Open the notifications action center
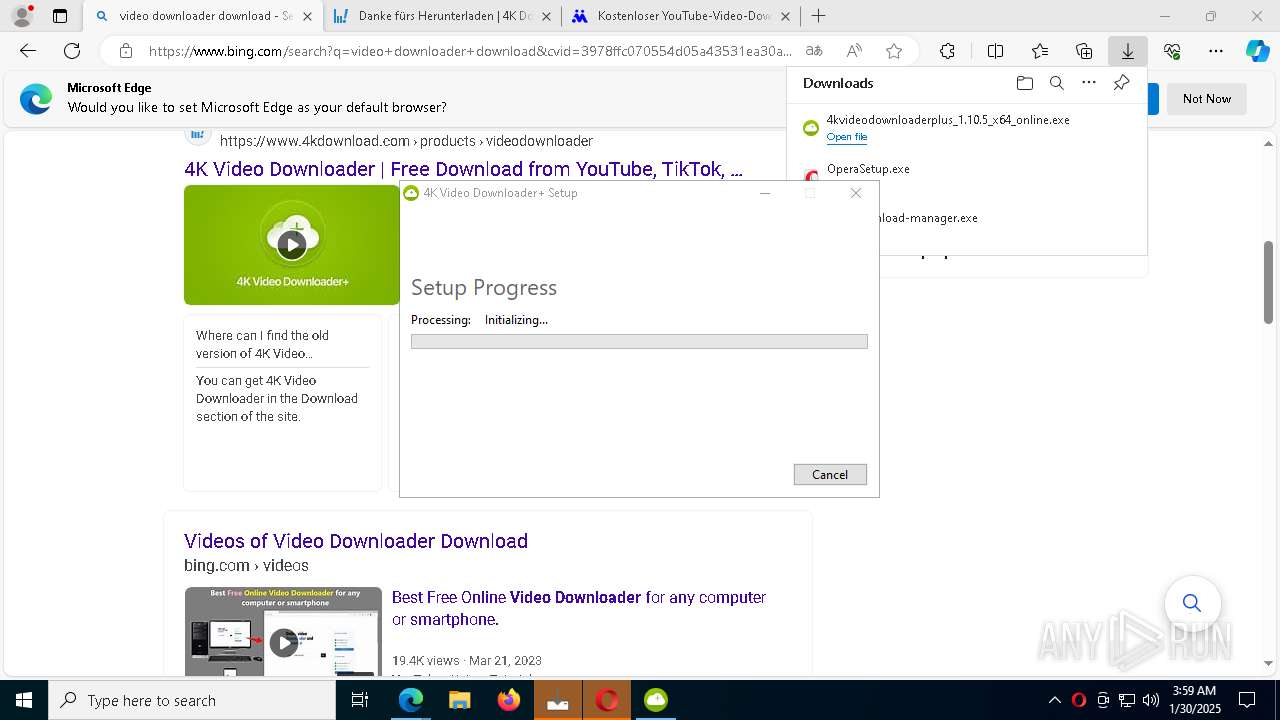Screen dimensions: 1280x720 (x=1247, y=700)
